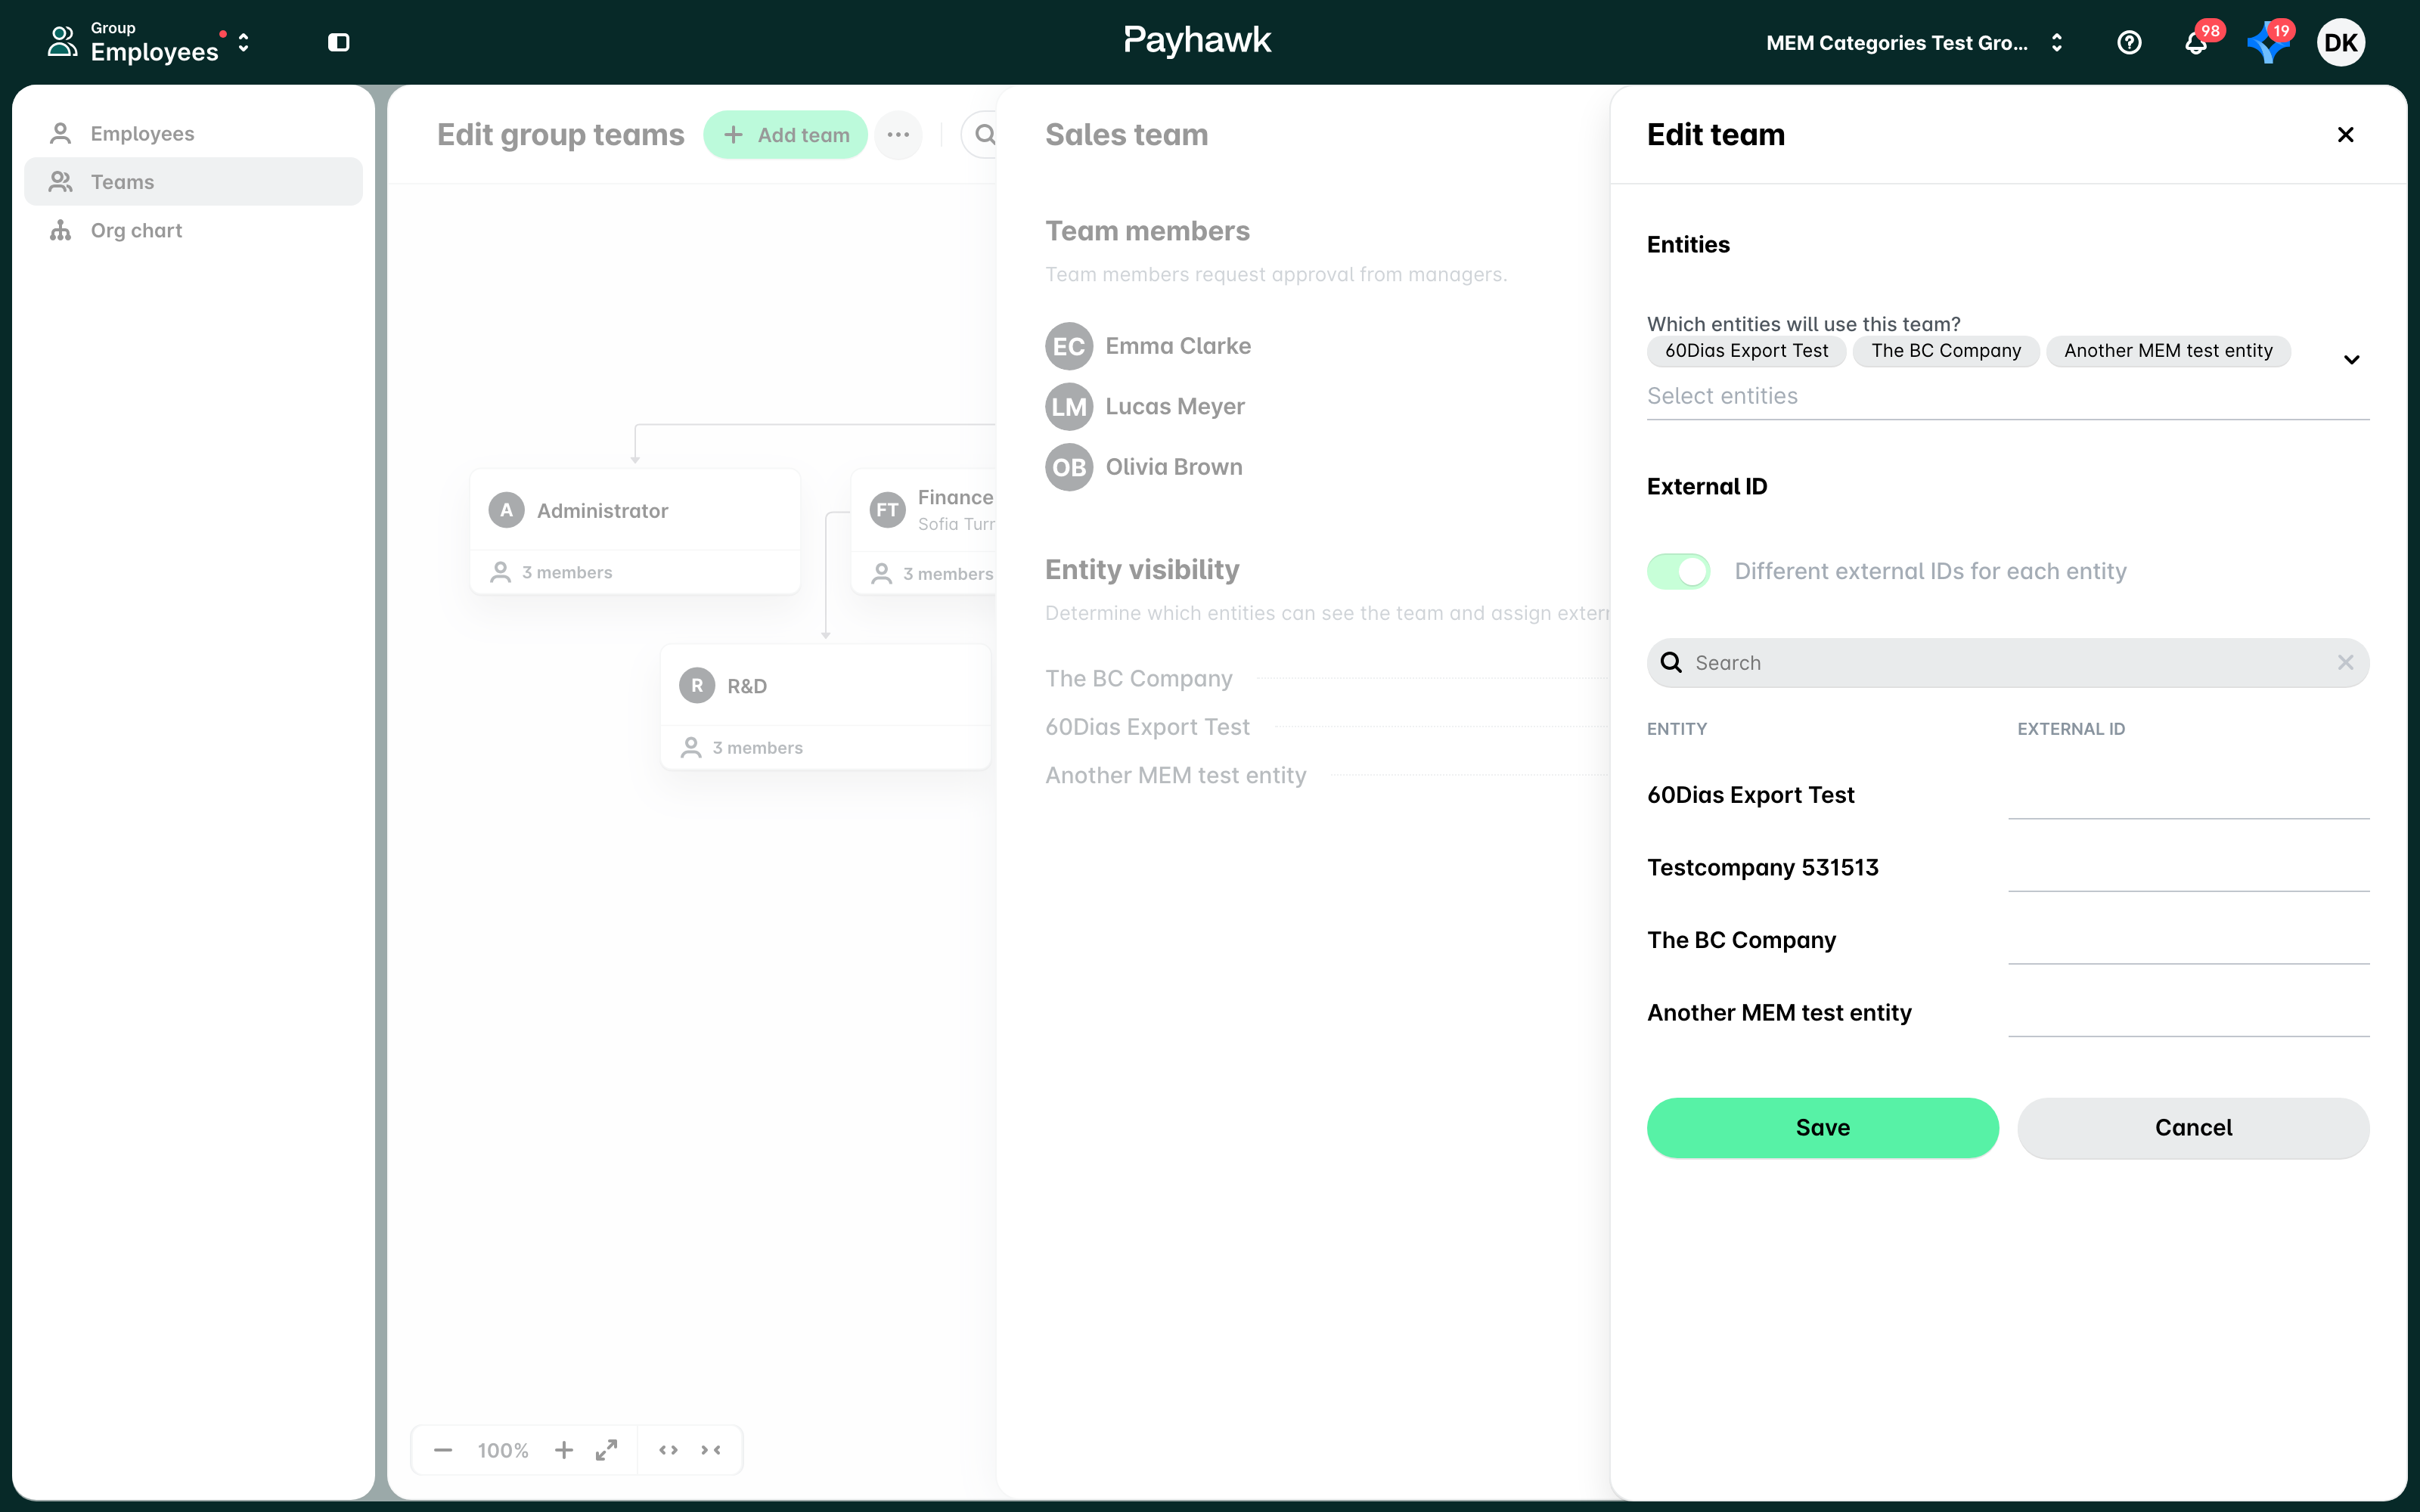This screenshot has height=1512, width=2420.
Task: Expand the entities selection dropdown chevron
Action: (x=2351, y=360)
